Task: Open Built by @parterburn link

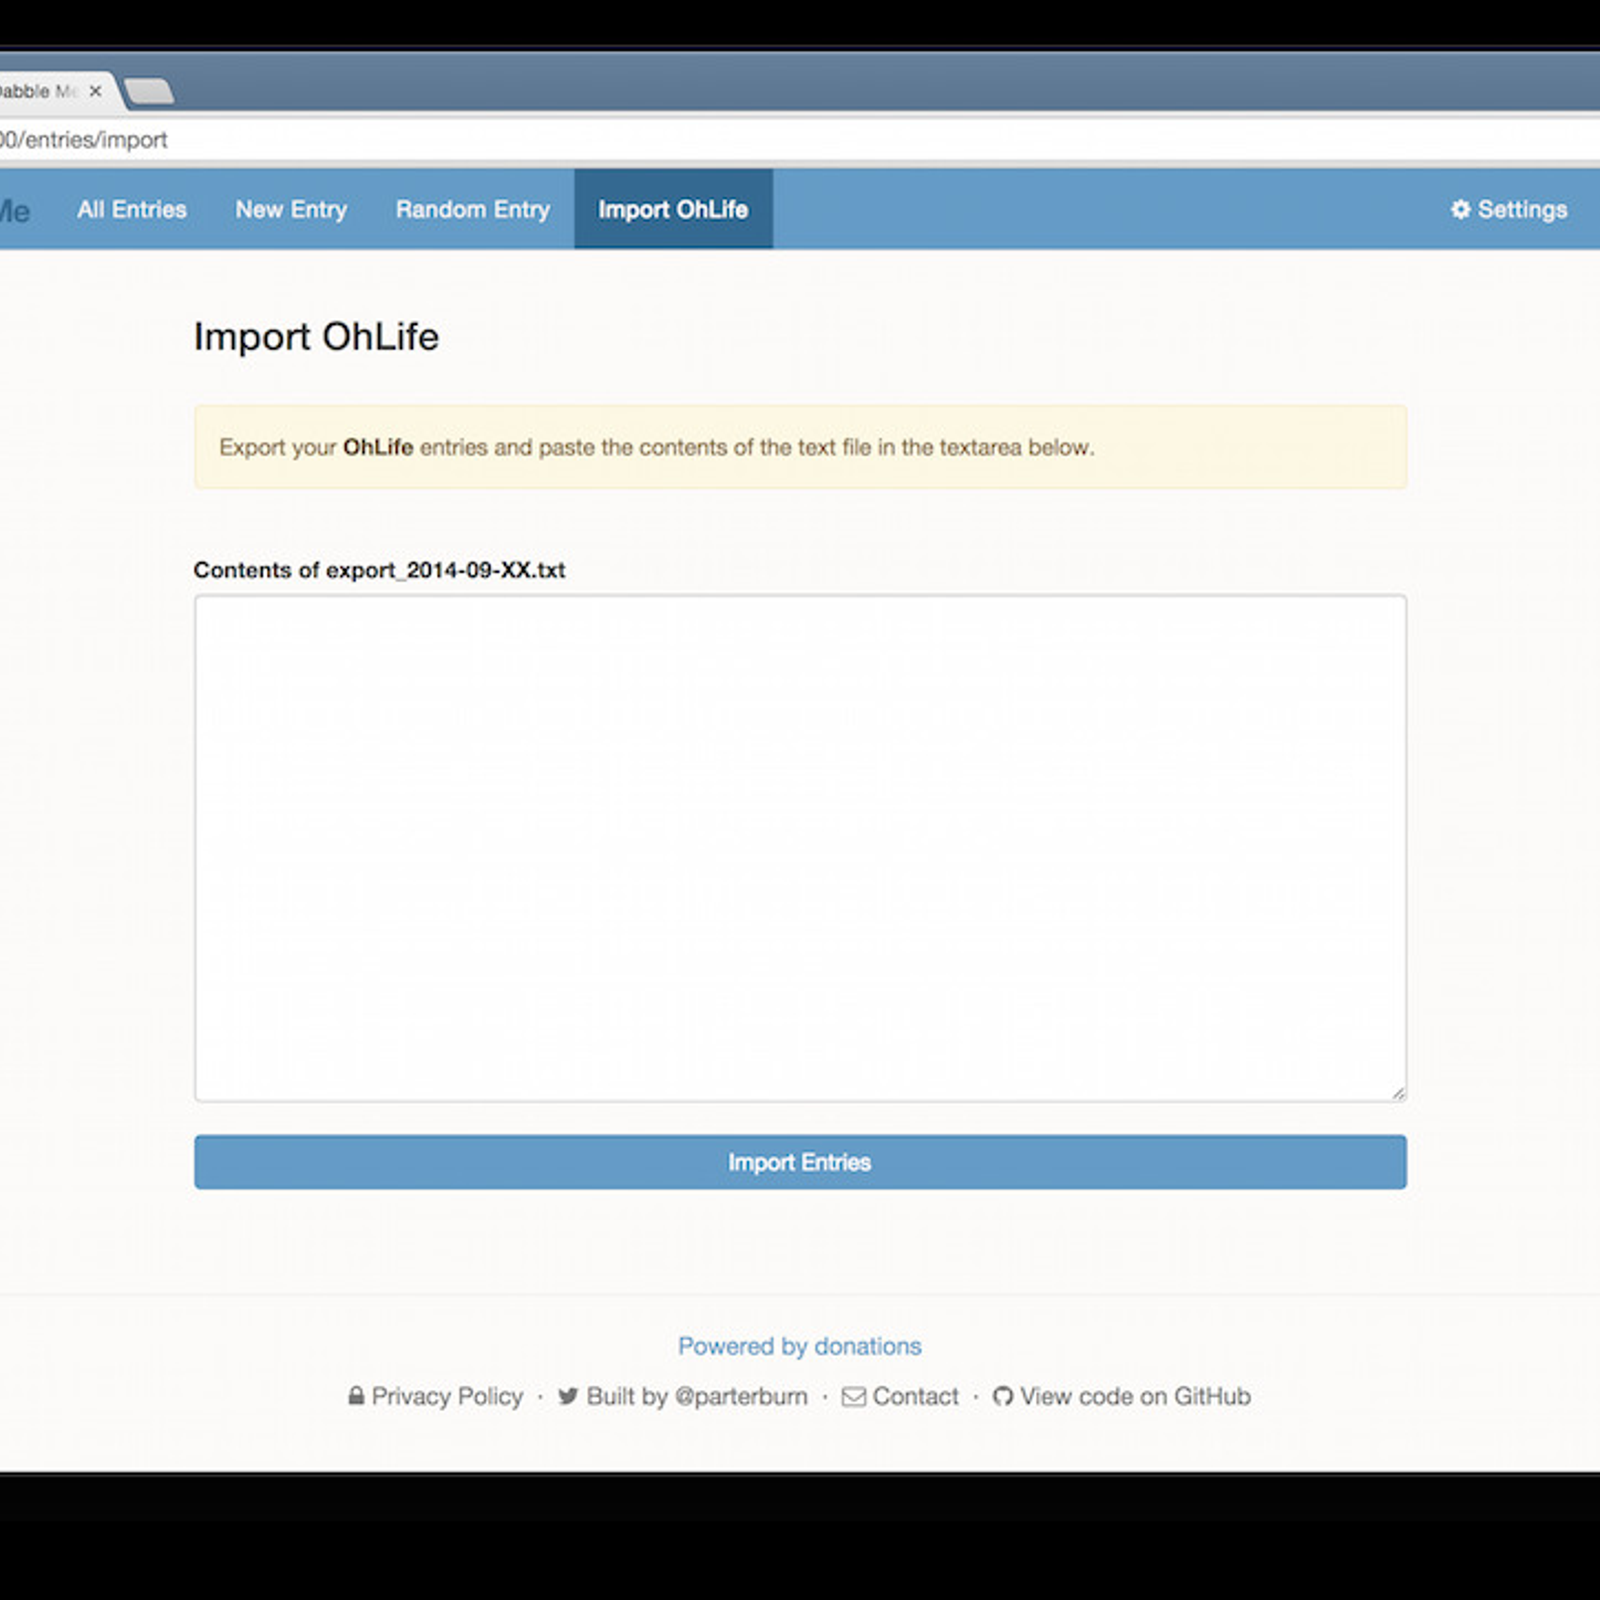Action: [x=697, y=1396]
